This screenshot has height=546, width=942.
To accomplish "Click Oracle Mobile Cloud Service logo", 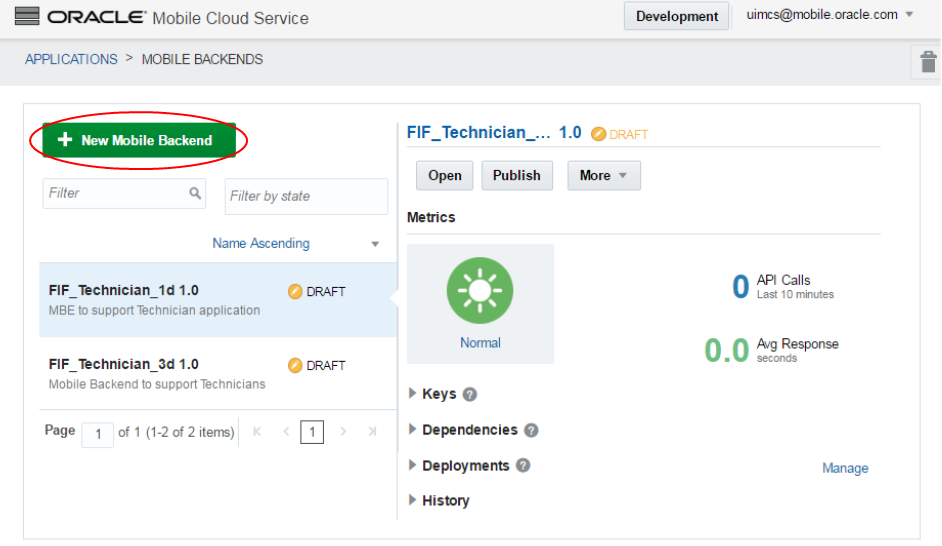I will pos(178,17).
